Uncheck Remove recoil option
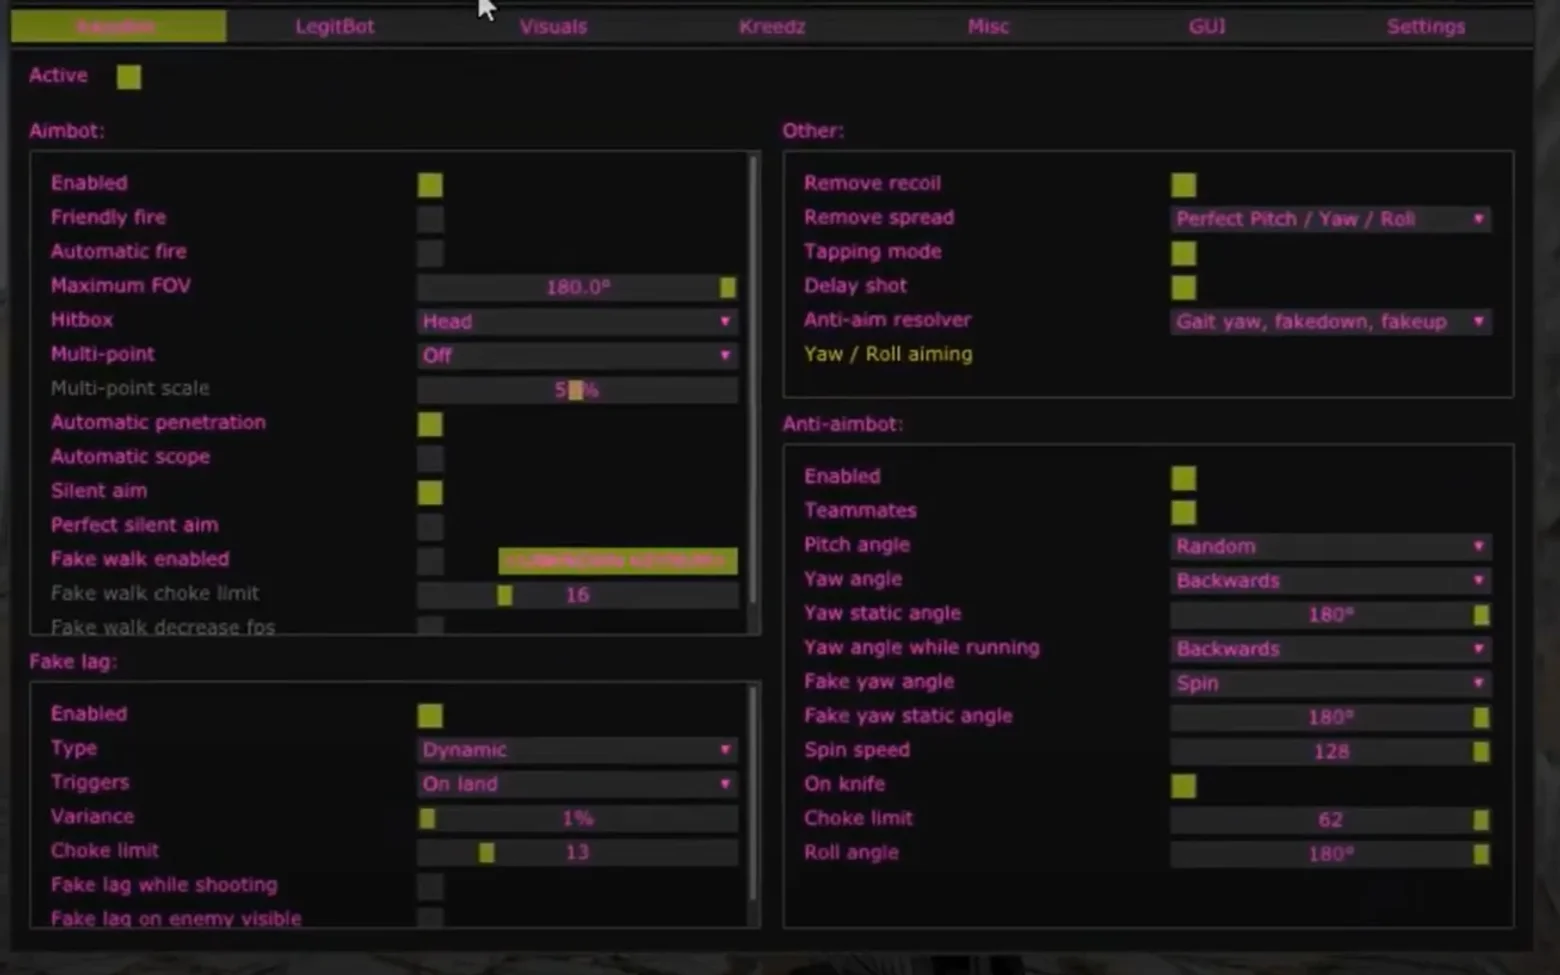The height and width of the screenshot is (975, 1560). (x=1183, y=185)
